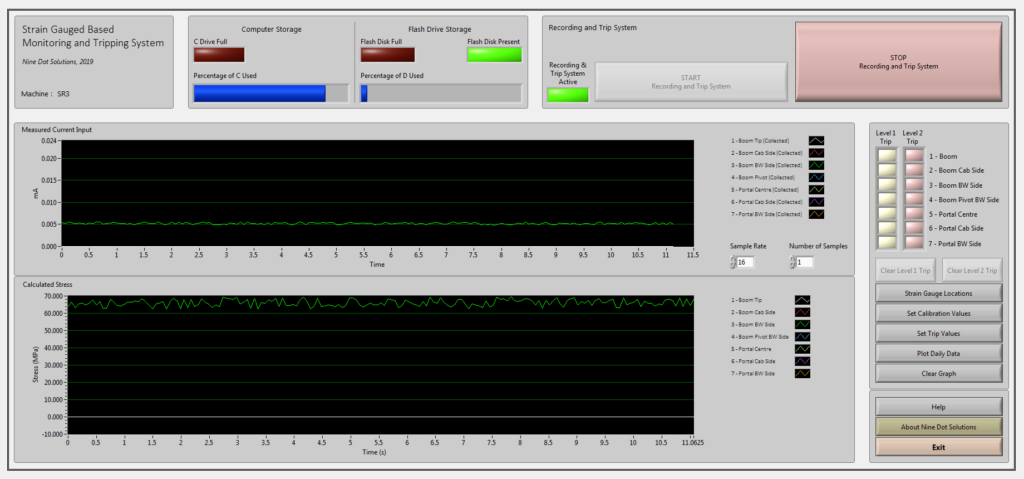
Task: Click the Level 2 Trip indicator for 2 - Boom Cab Side
Action: (914, 171)
